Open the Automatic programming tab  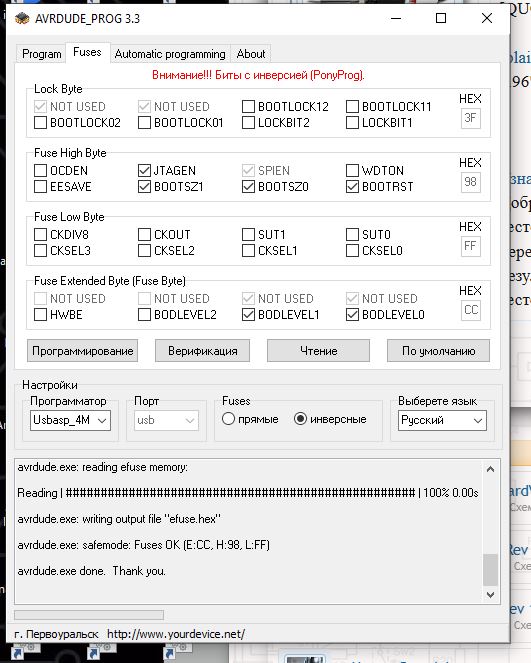[x=170, y=54]
